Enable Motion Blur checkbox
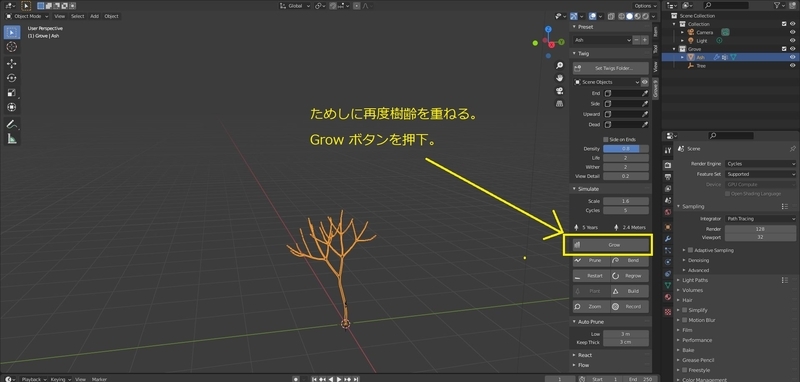800x382 pixels. pyautogui.click(x=685, y=320)
